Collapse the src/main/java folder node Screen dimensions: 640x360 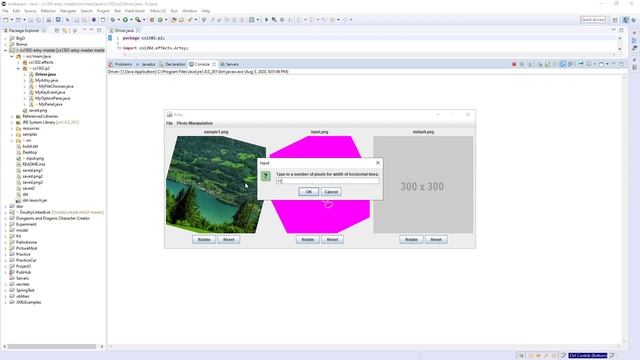12,56
